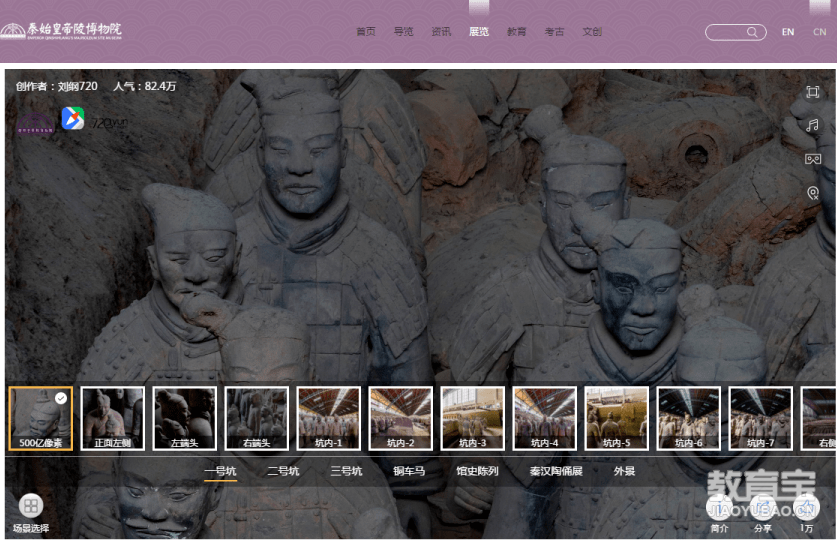Click the search magnifier icon
Screen dimensions: 837x540
click(x=752, y=32)
